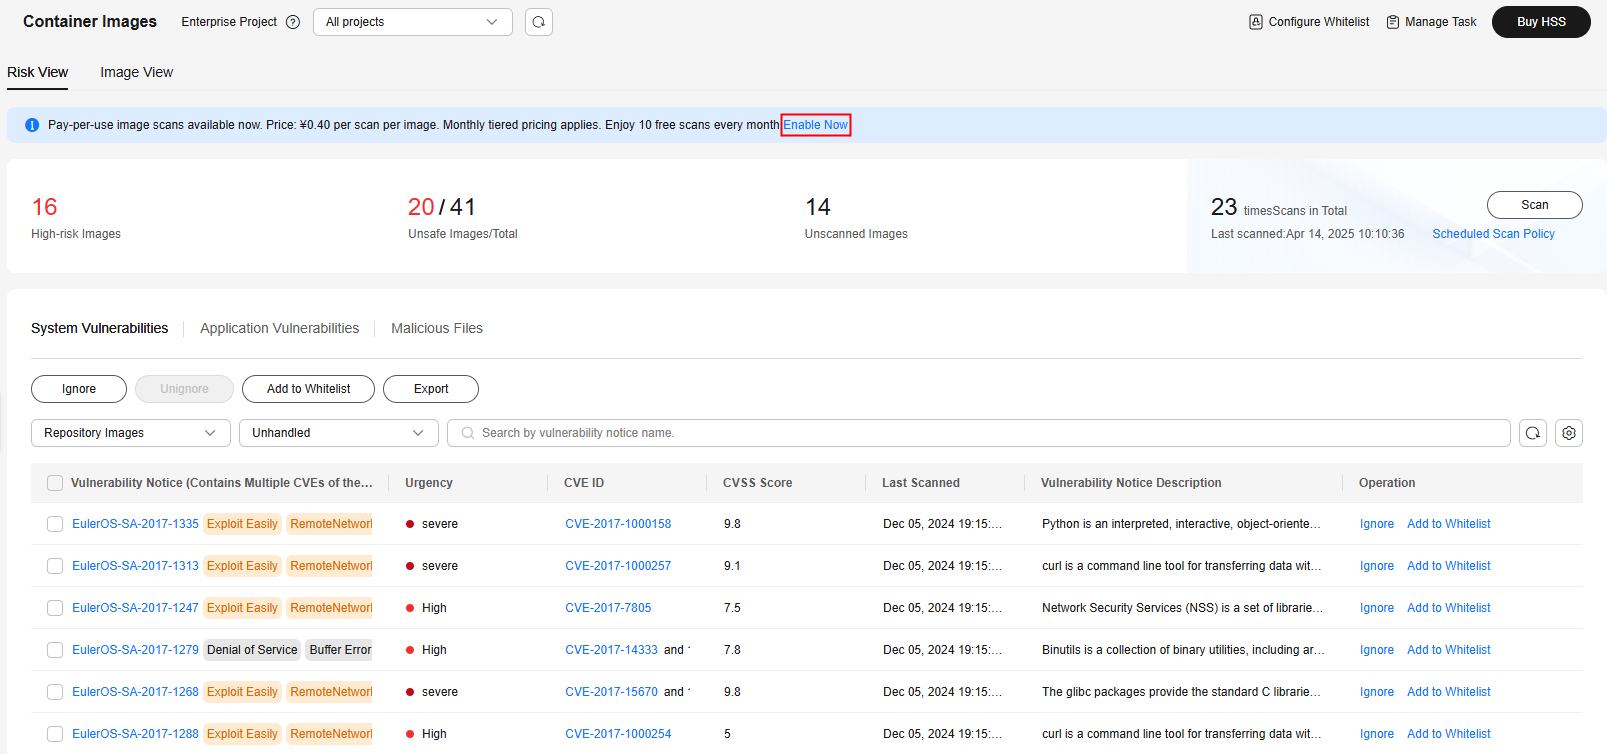Open EulerOS-SA-2017-1313 notice
Viewport: 1607px width, 754px height.
(135, 566)
